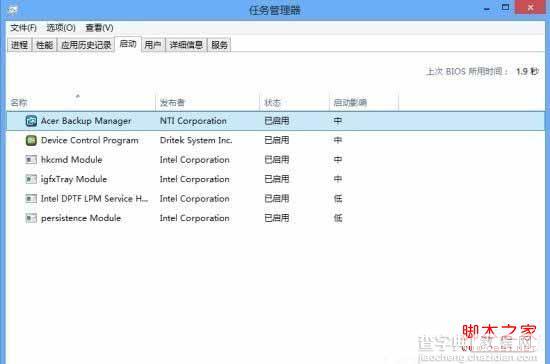Switch to the 详细信息 tab
This screenshot has width=550, height=364.
tap(186, 45)
